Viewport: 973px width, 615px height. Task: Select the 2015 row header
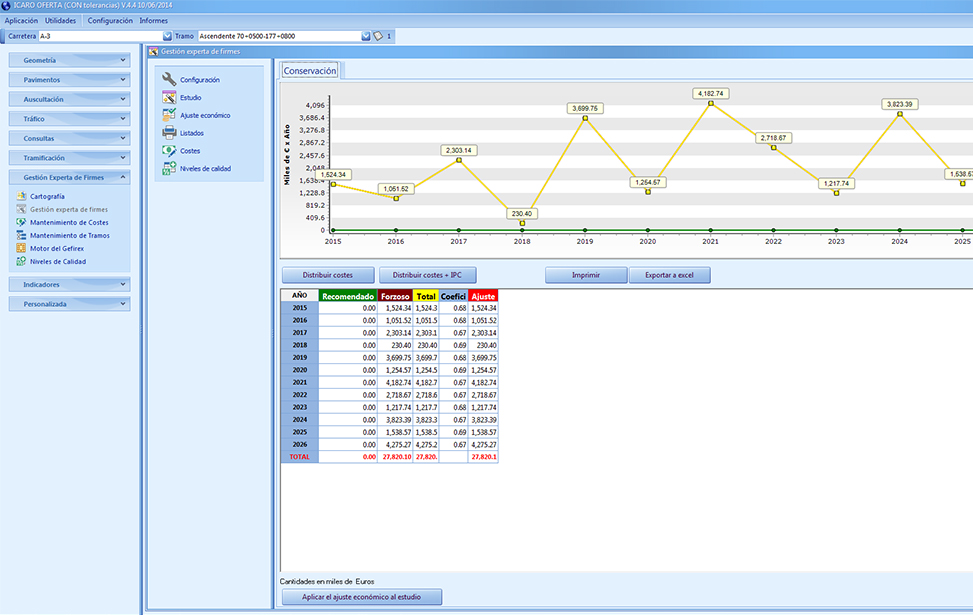coord(300,308)
